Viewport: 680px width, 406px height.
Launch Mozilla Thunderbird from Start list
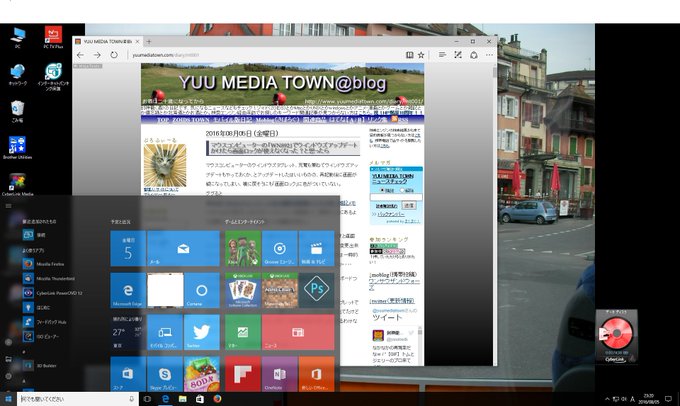click(x=49, y=278)
